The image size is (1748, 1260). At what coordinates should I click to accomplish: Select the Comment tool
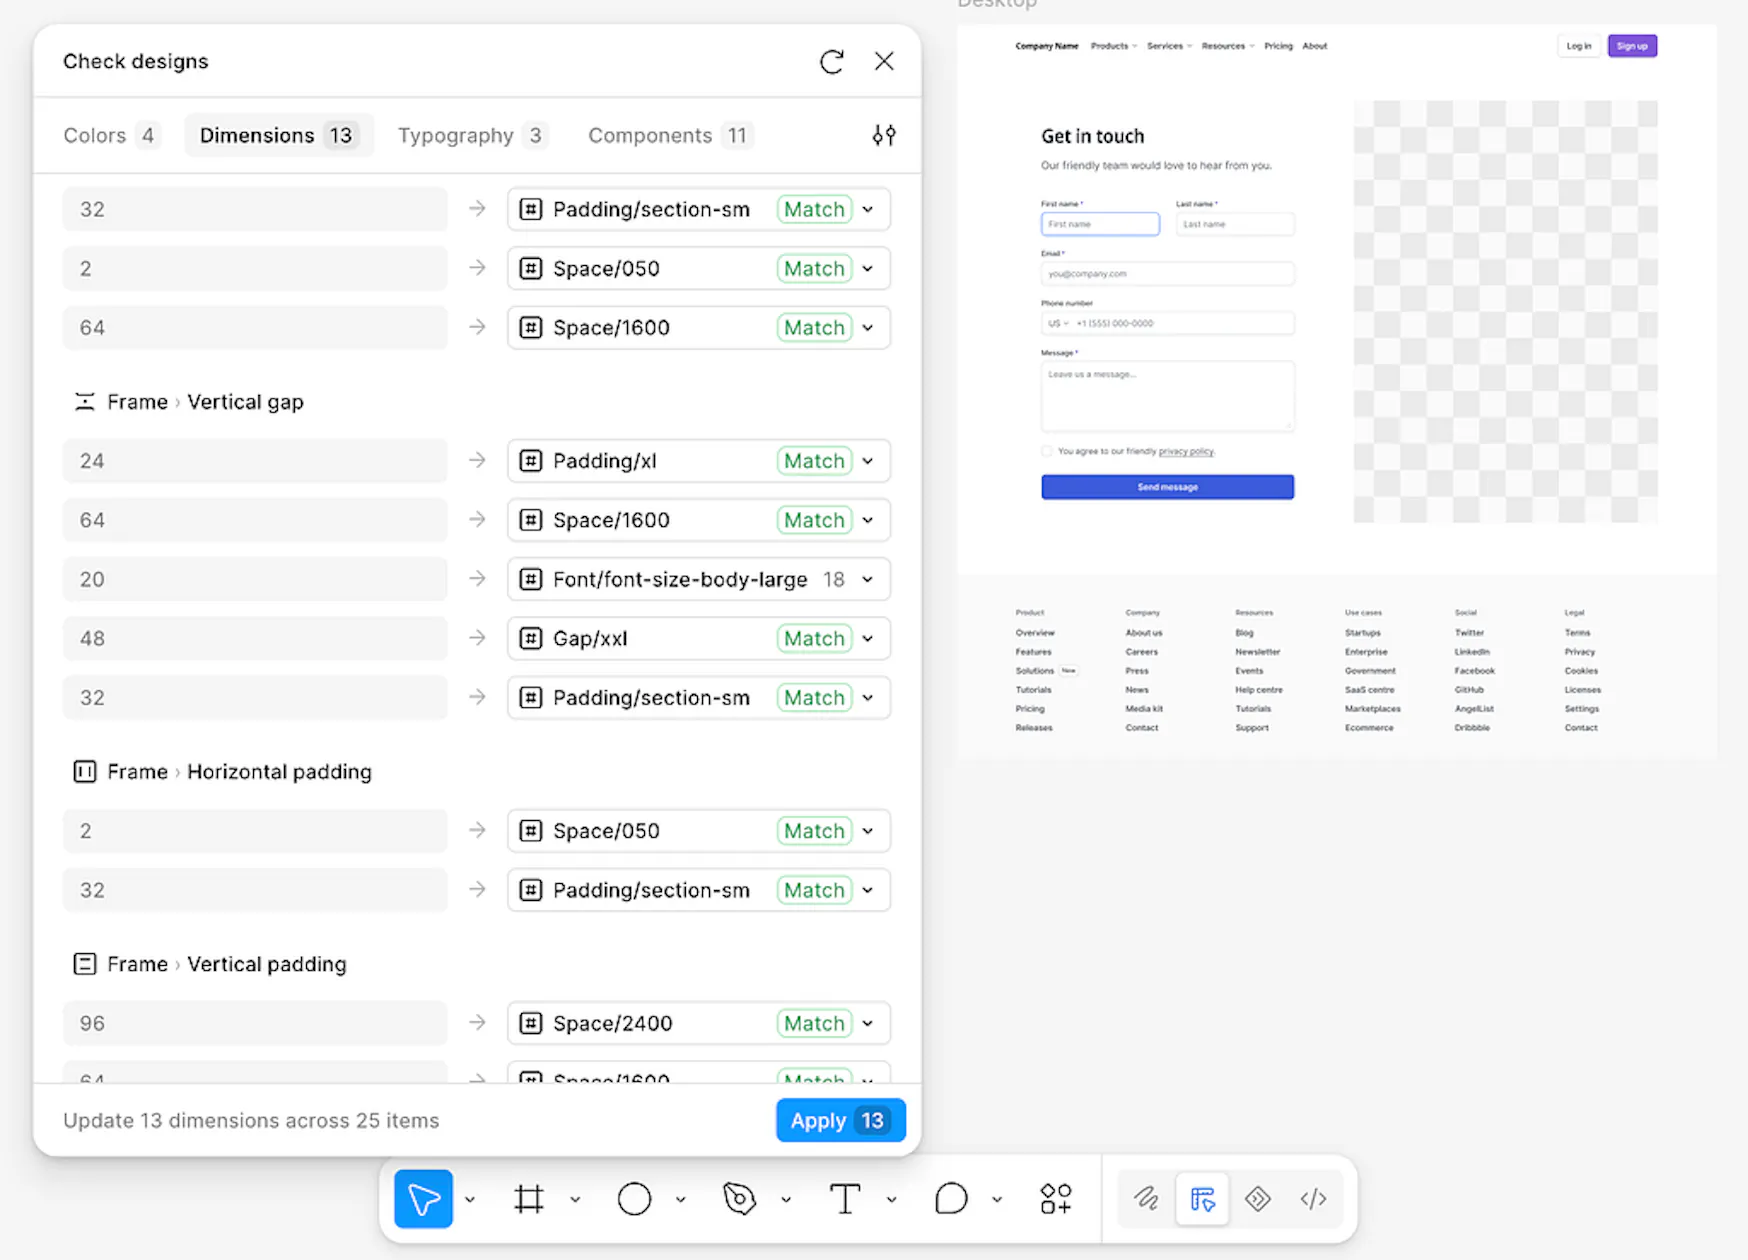pyautogui.click(x=951, y=1199)
